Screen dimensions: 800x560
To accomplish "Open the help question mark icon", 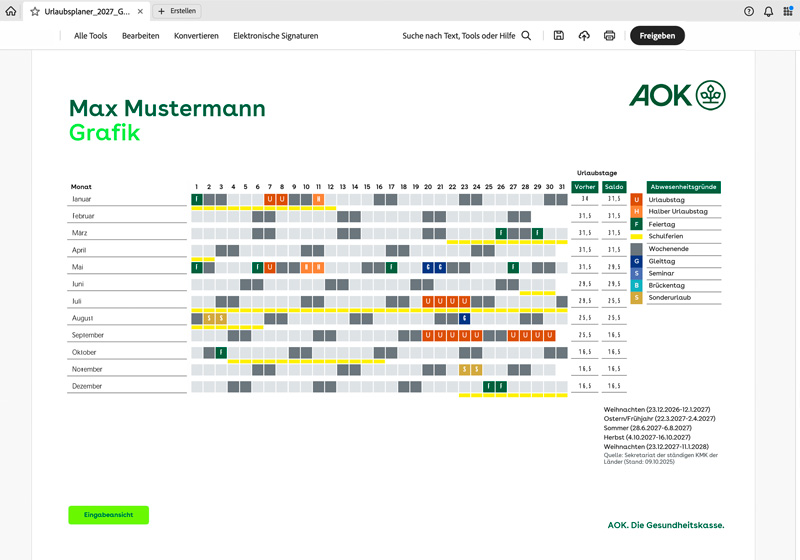I will [x=749, y=11].
